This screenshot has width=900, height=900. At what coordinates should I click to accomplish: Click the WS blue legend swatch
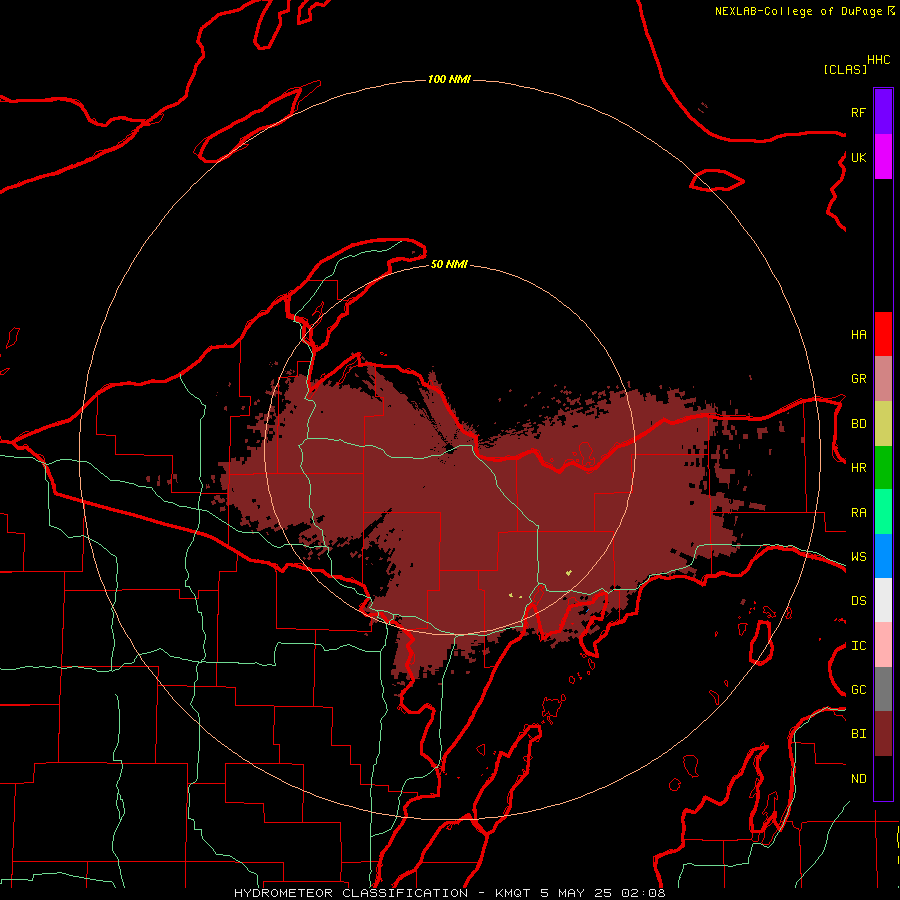883,556
